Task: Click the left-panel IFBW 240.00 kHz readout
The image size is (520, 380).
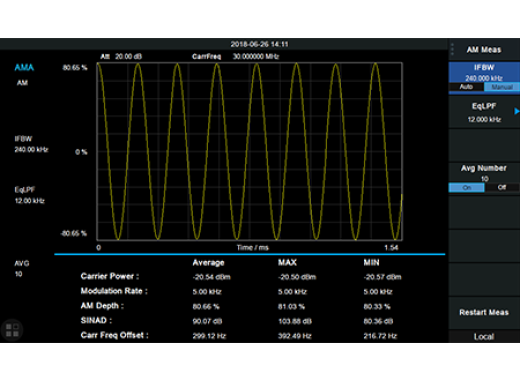Action: (x=31, y=144)
